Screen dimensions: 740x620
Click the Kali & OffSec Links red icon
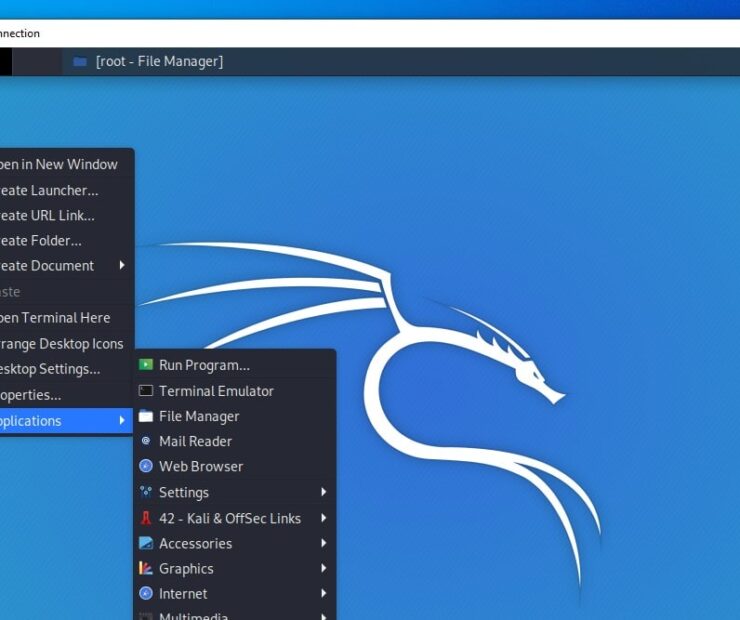(146, 518)
